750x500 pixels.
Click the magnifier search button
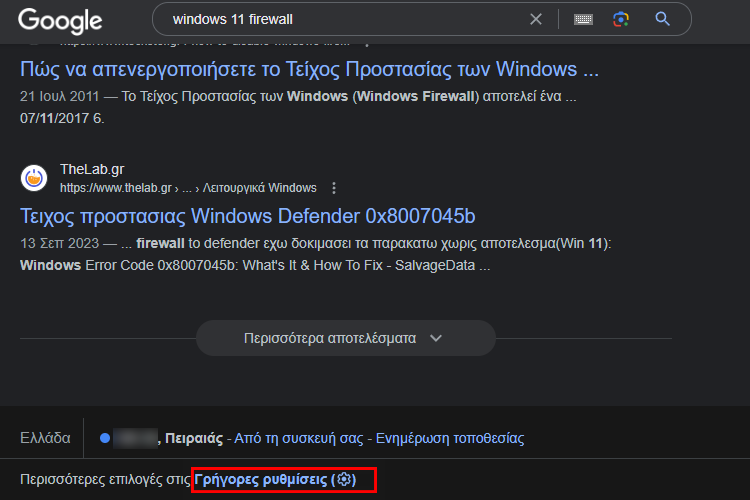(662, 19)
